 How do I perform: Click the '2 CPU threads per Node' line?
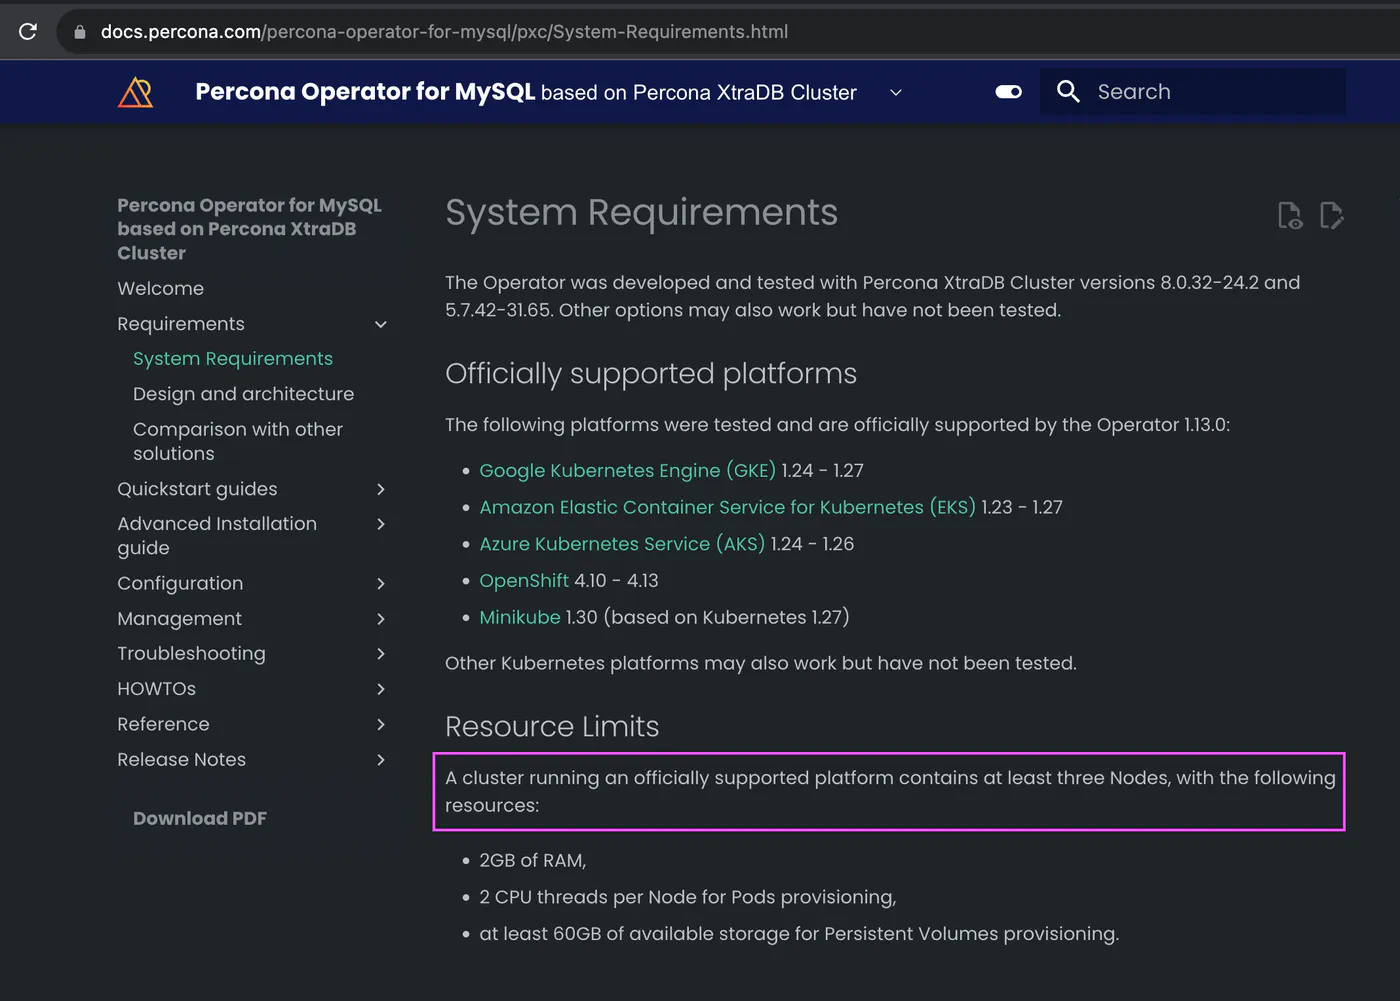pyautogui.click(x=688, y=897)
